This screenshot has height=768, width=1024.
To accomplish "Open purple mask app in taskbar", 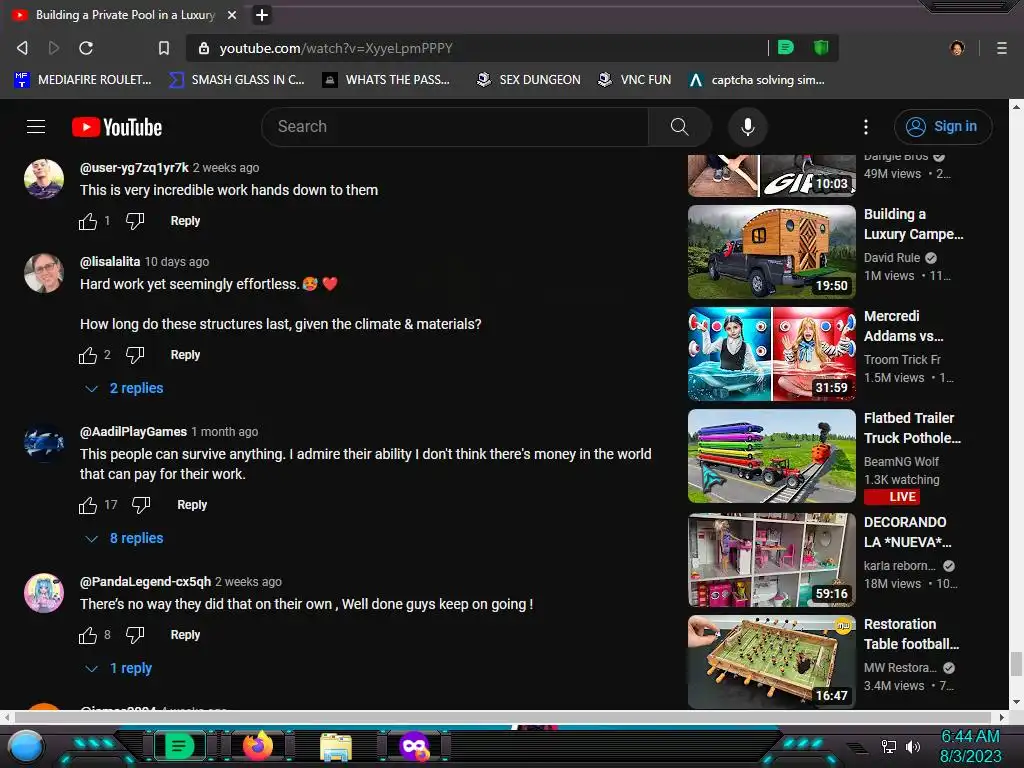I will [x=415, y=746].
